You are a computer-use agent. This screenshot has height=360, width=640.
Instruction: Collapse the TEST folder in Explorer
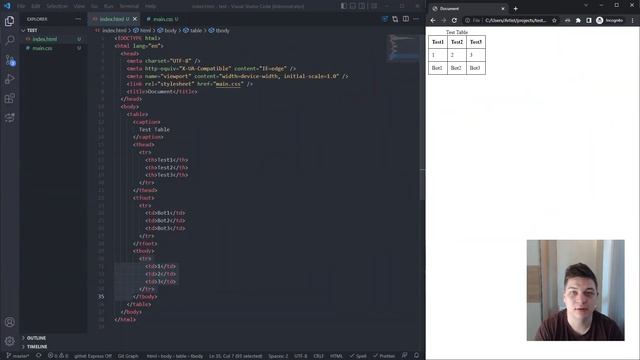53,30
